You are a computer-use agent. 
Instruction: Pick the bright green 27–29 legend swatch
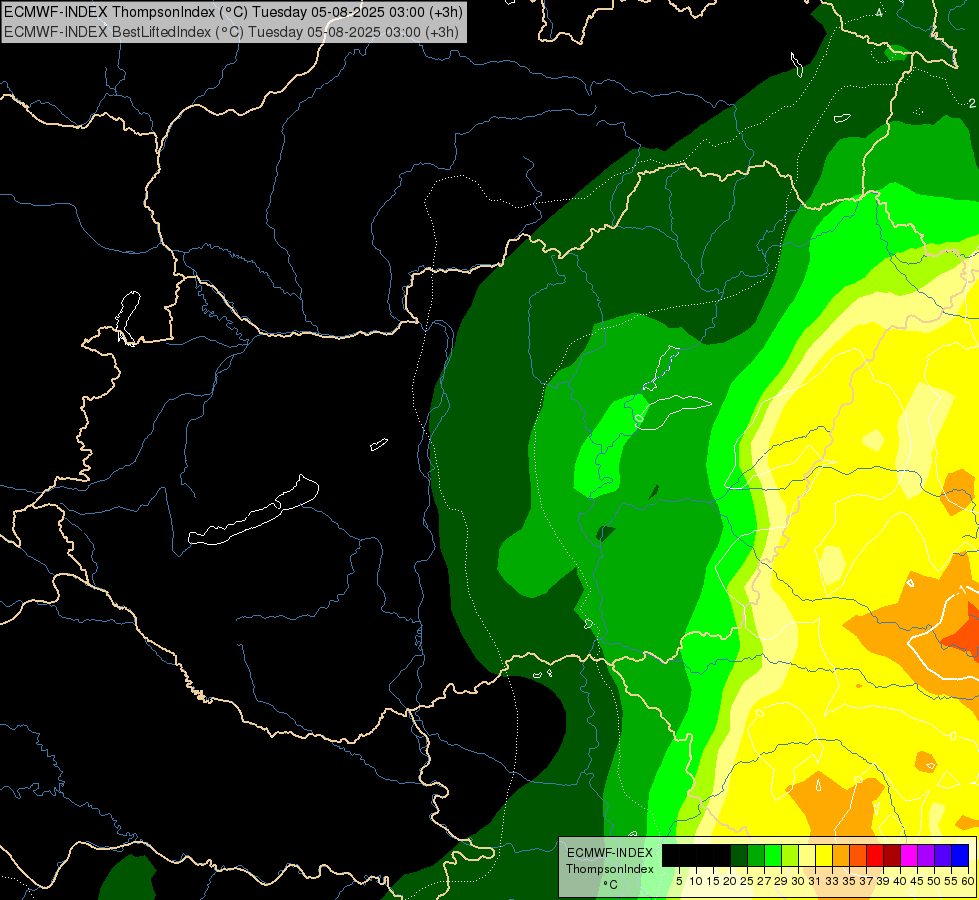tap(773, 856)
